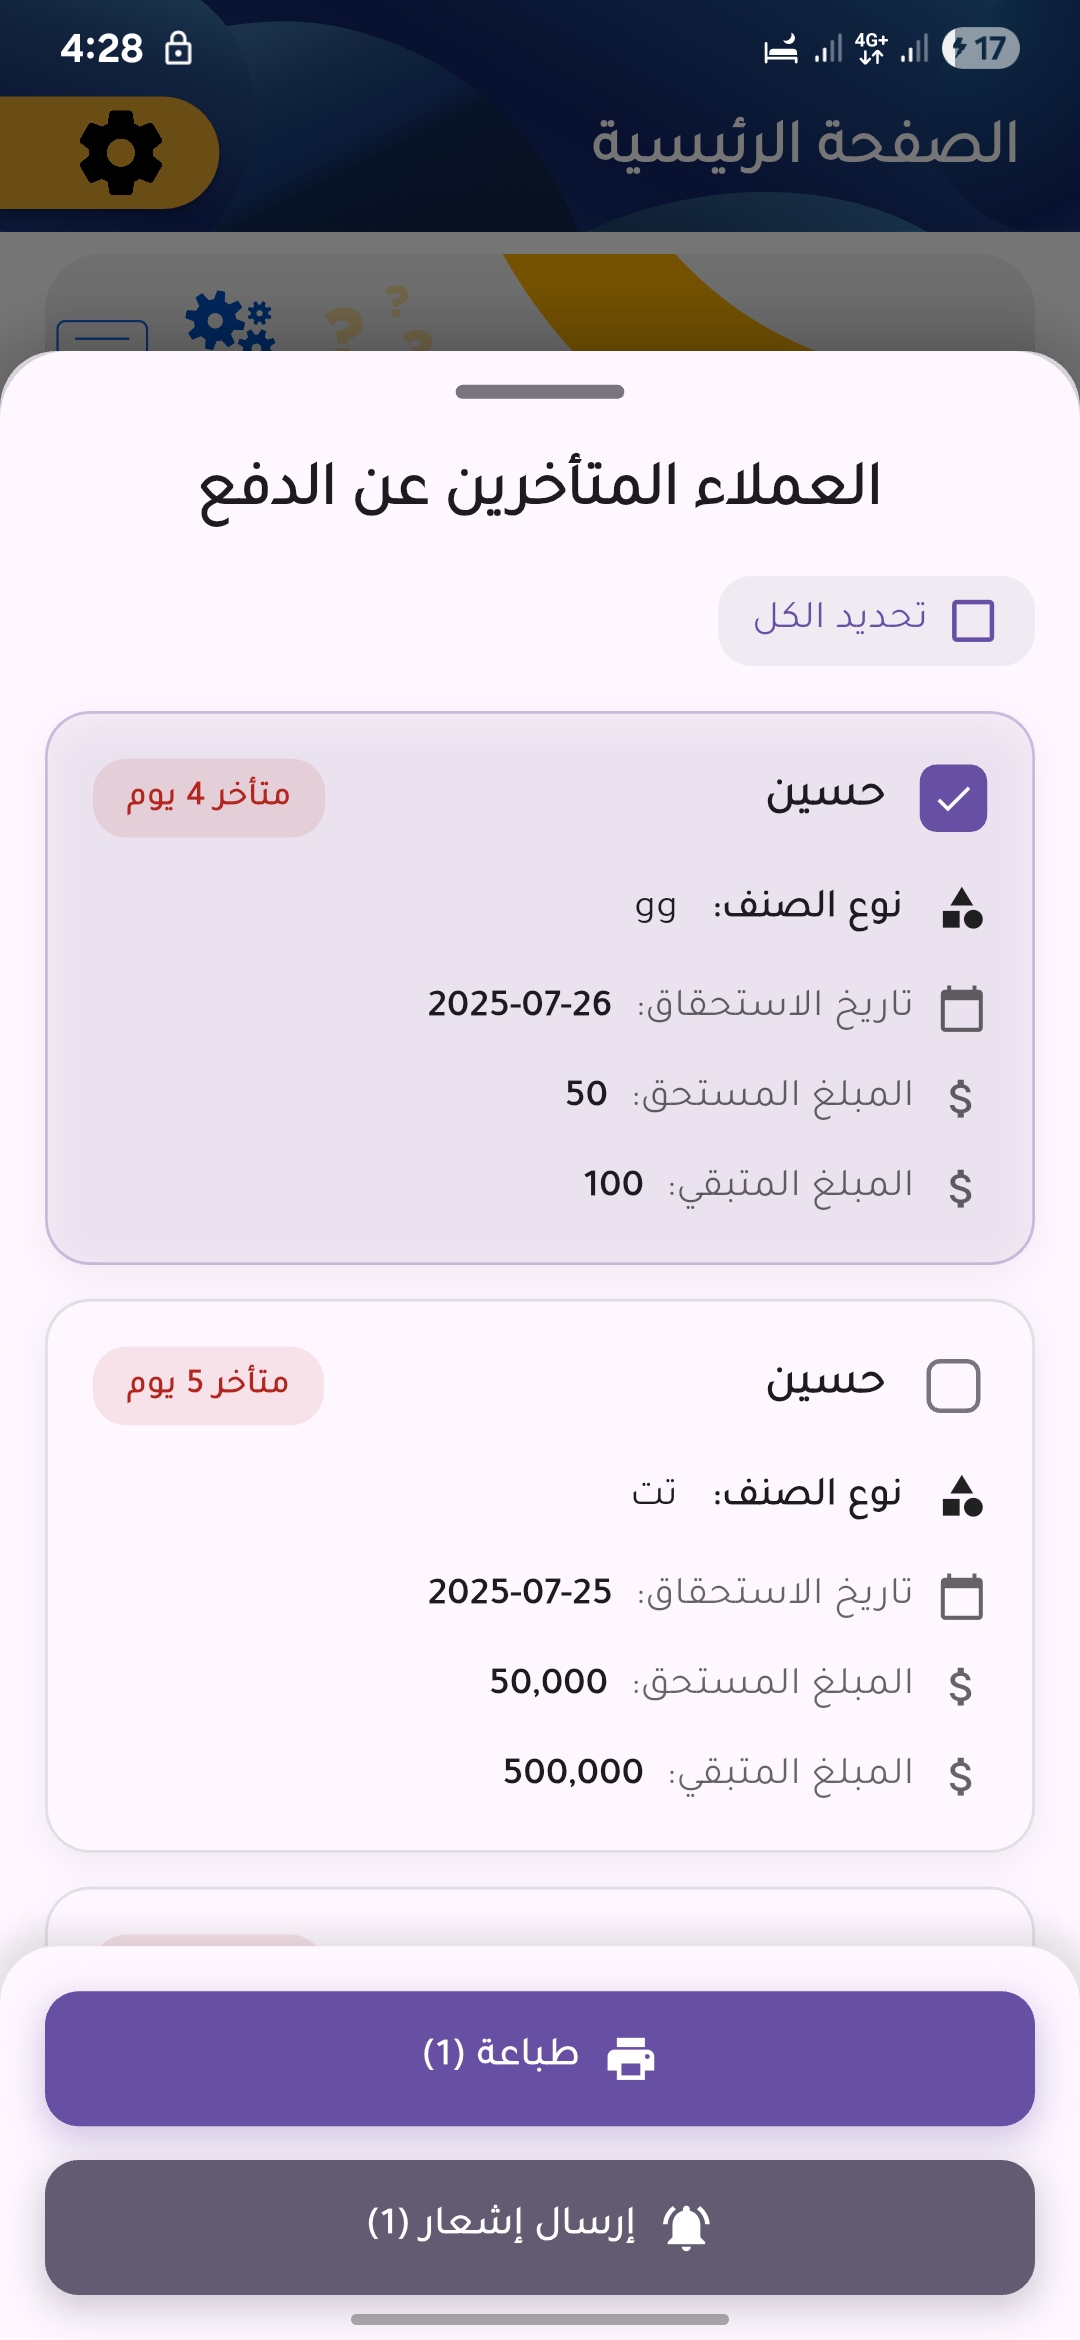1080x2340 pixels.
Task: Click category shapes icon in first customer card
Action: coord(962,908)
